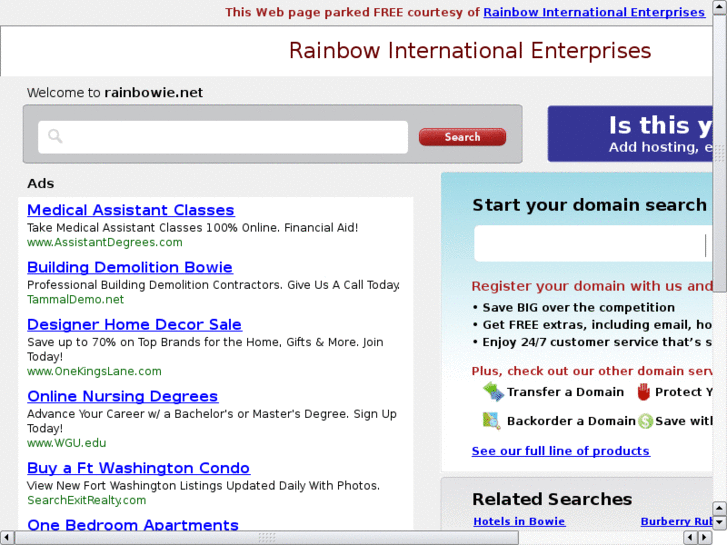Click Save BIG over the competition text
This screenshot has width=727, height=545.
pyautogui.click(x=578, y=308)
